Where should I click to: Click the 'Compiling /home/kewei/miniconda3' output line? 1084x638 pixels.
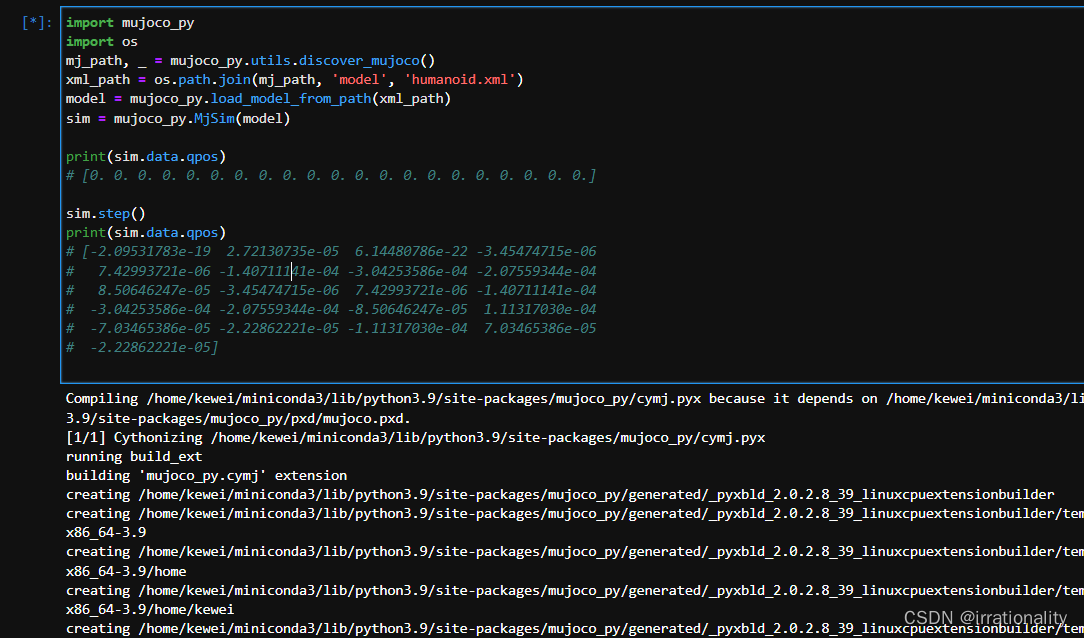pos(574,399)
